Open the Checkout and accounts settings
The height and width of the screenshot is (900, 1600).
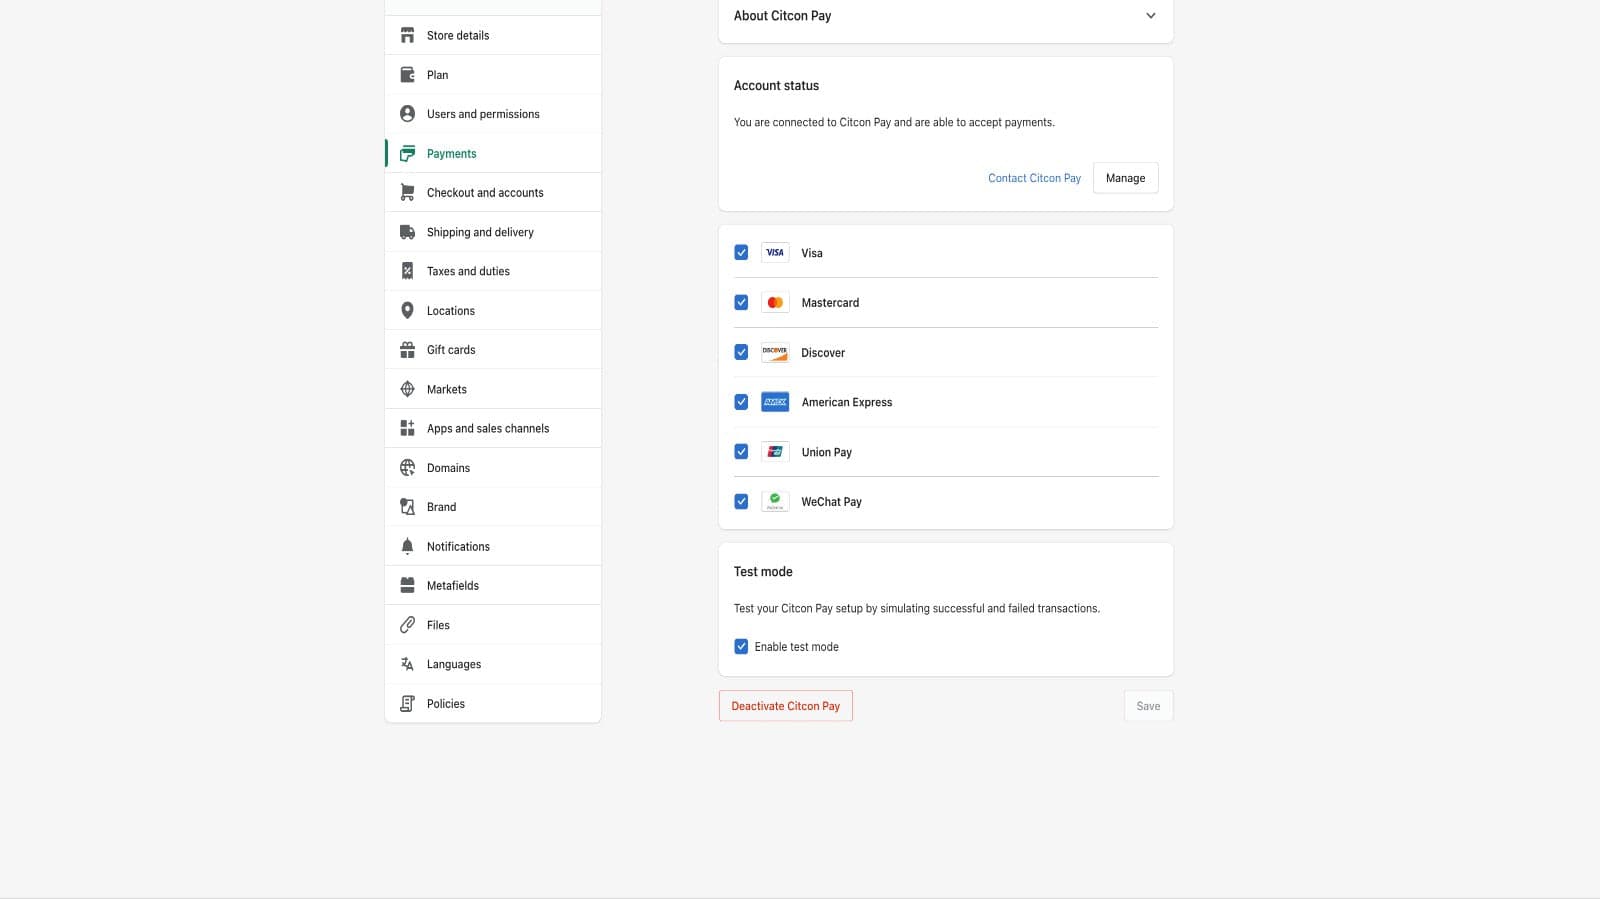tap(485, 192)
